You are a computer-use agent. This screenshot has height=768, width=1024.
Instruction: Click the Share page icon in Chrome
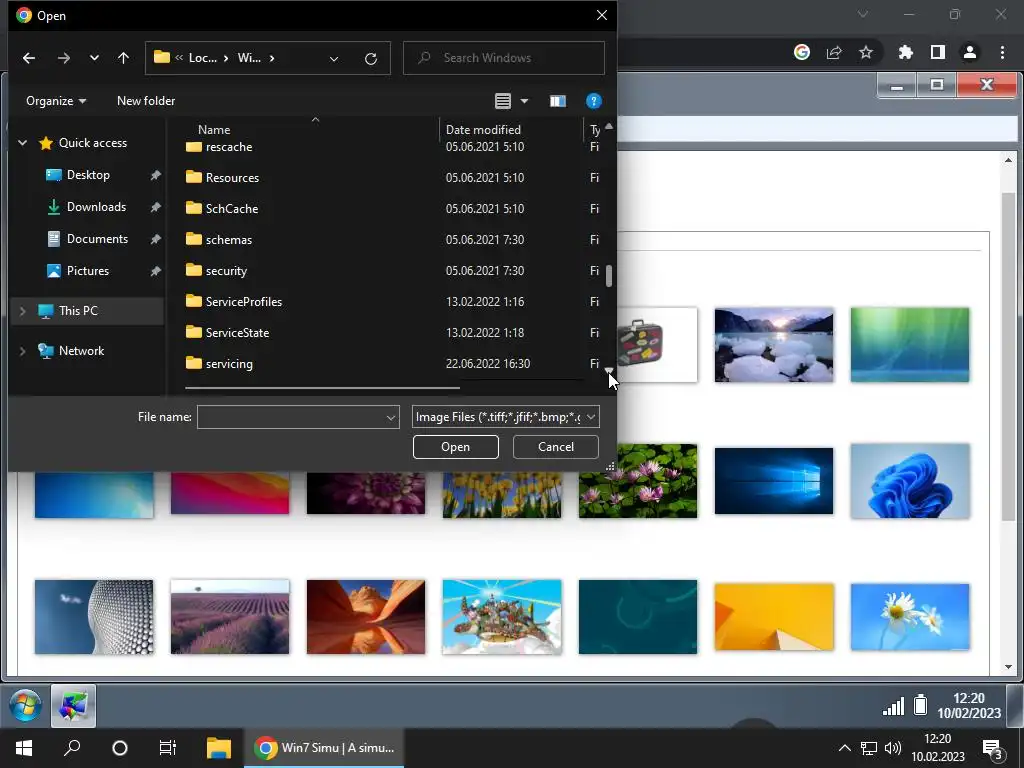tap(834, 52)
